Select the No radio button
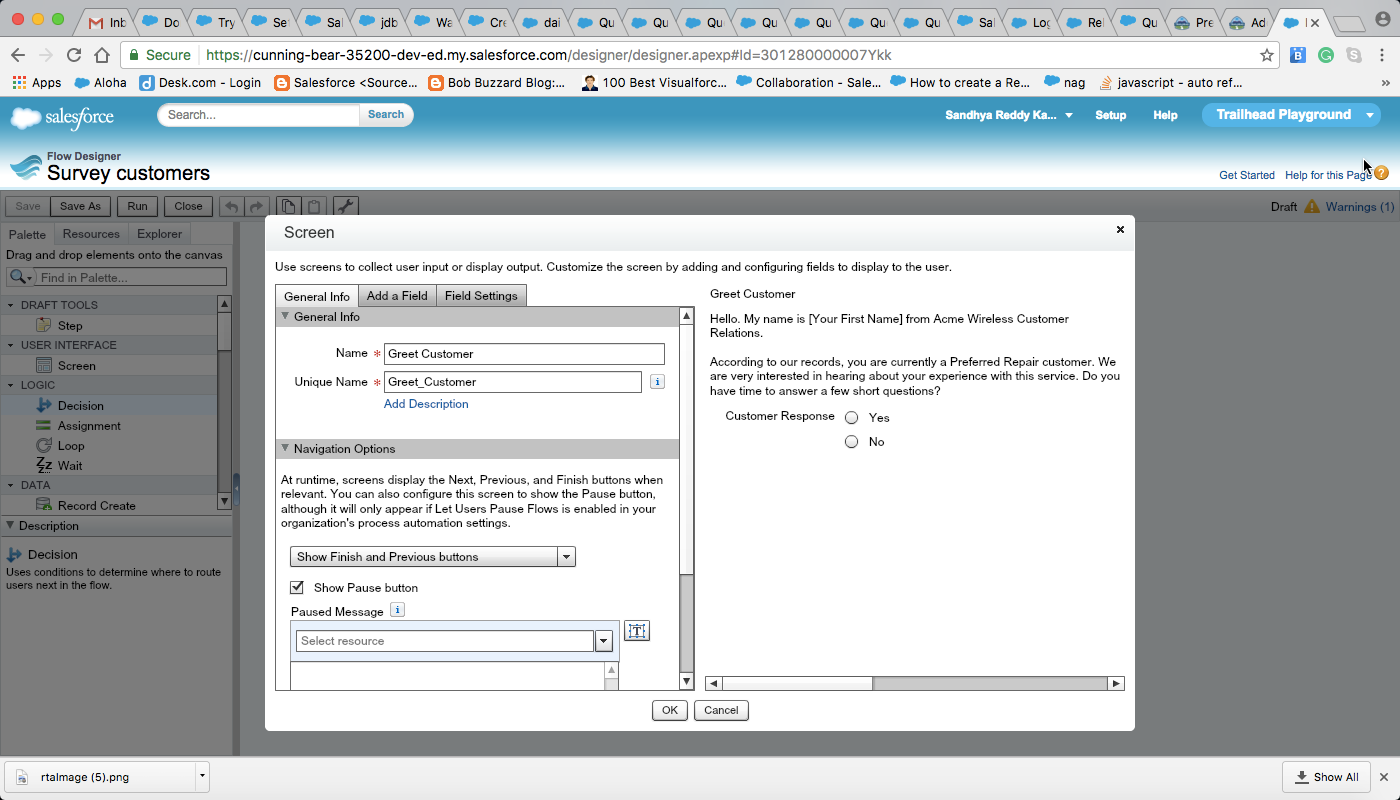The height and width of the screenshot is (800, 1400). [852, 442]
